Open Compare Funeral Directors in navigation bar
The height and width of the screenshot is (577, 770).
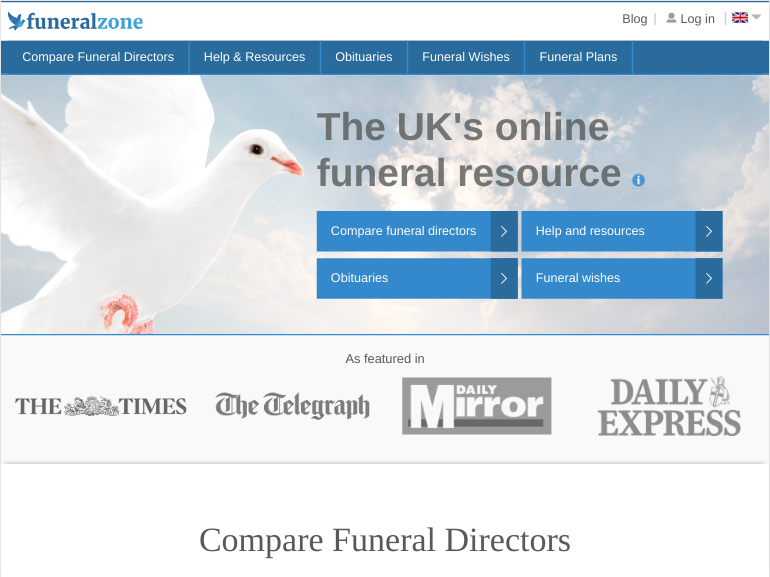[x=98, y=57]
